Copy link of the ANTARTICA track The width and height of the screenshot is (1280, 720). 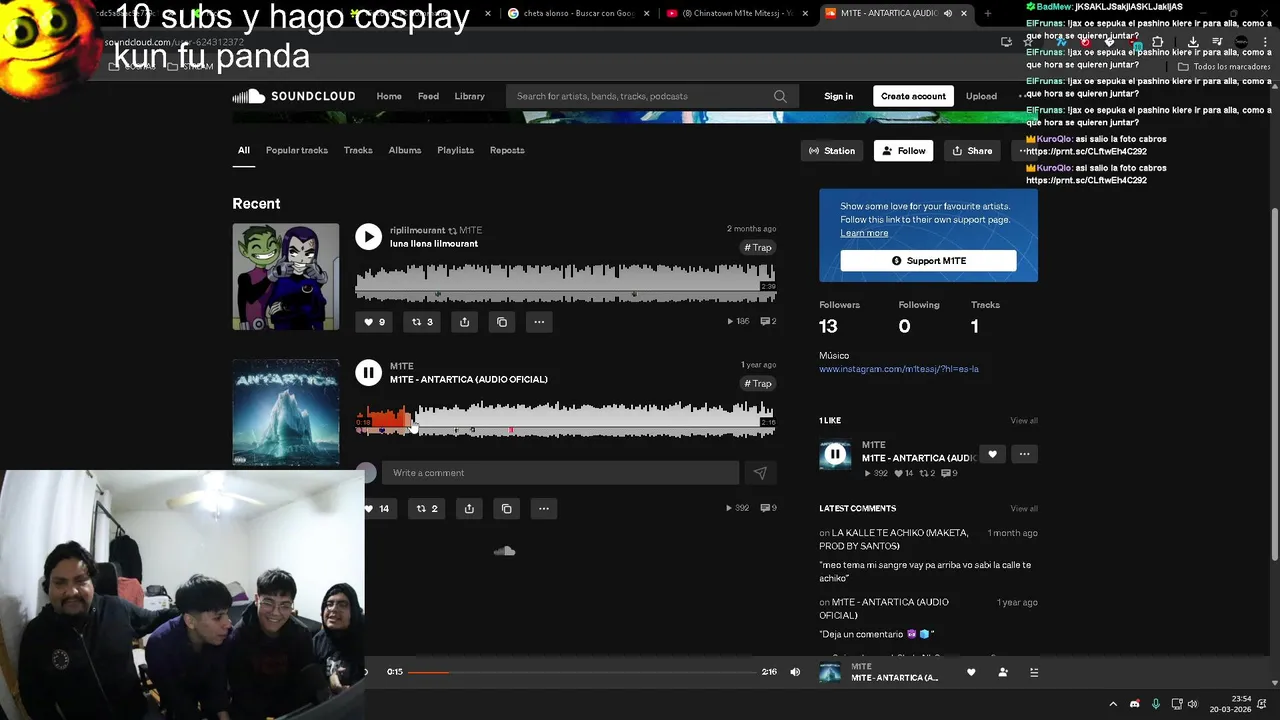point(506,509)
